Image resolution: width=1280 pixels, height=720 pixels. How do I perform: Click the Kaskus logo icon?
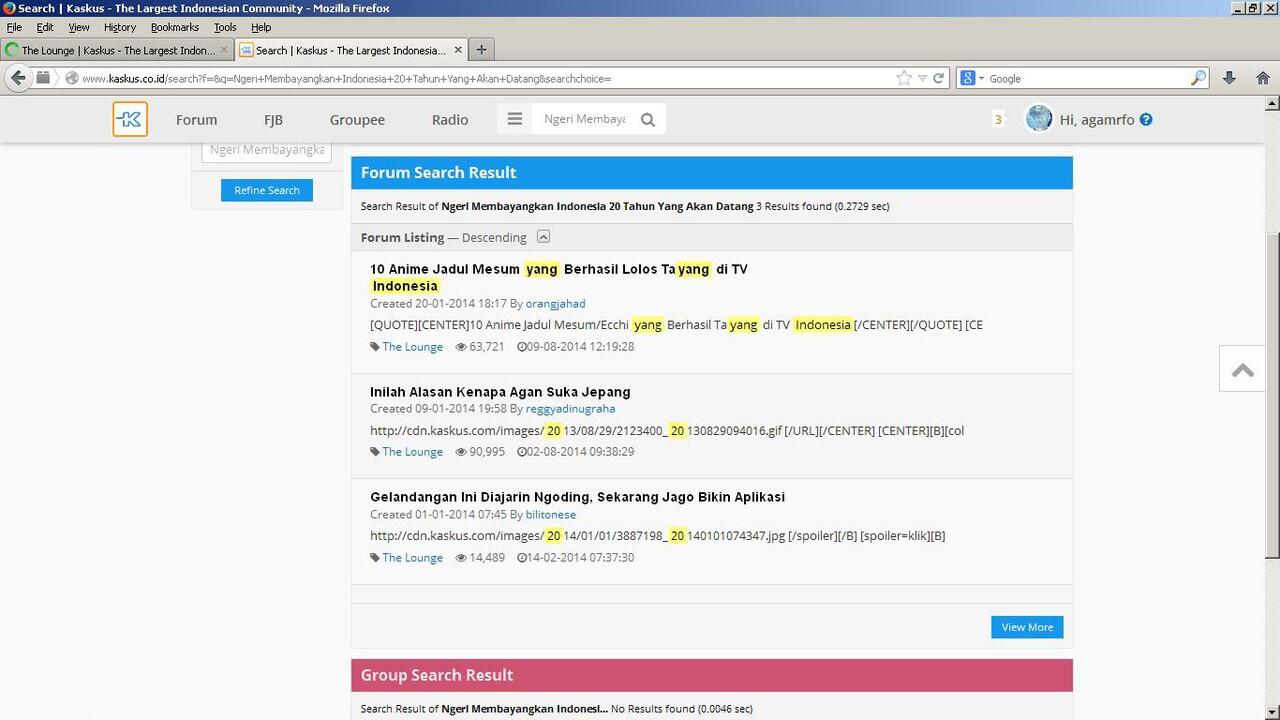[x=130, y=119]
